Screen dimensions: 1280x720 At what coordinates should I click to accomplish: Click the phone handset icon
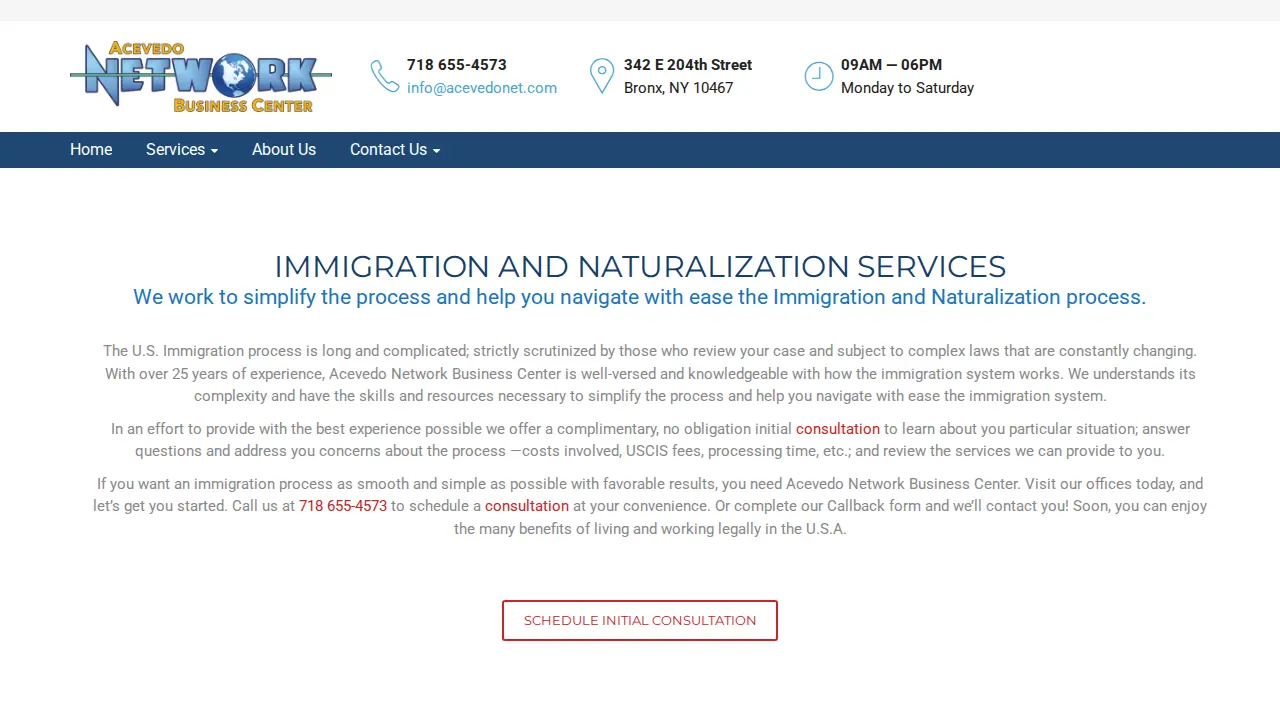[385, 76]
